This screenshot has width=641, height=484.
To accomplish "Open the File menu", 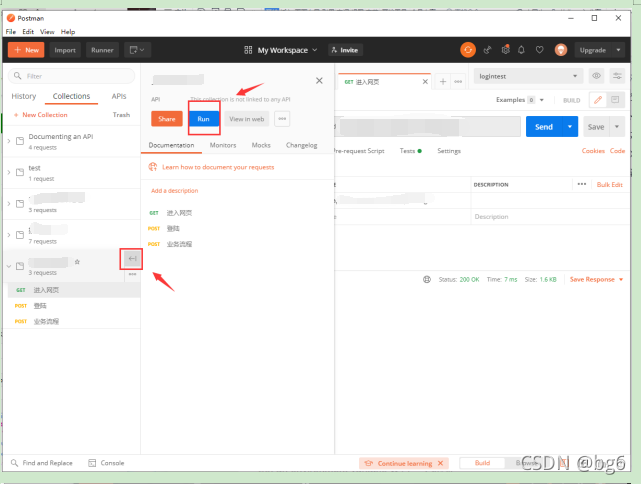I will 11,31.
